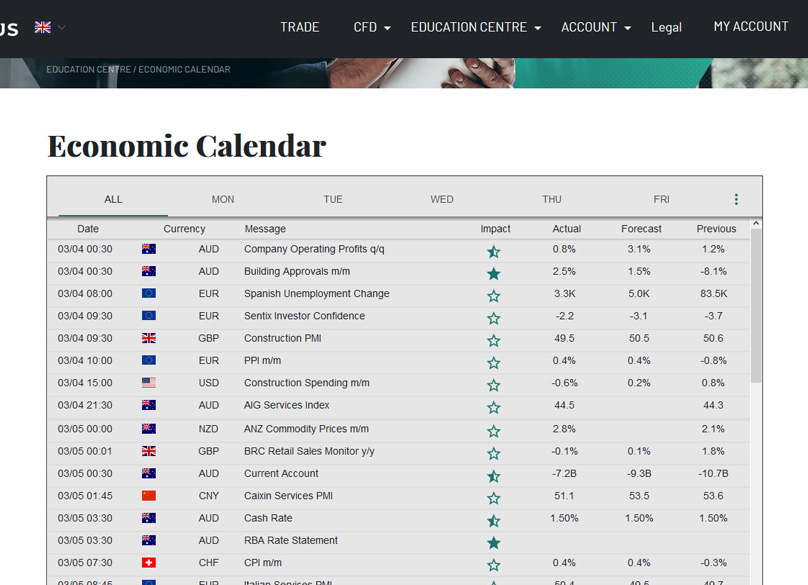This screenshot has width=808, height=585.
Task: Click New Zealand flag in ANZ Commodity row
Action: (149, 429)
